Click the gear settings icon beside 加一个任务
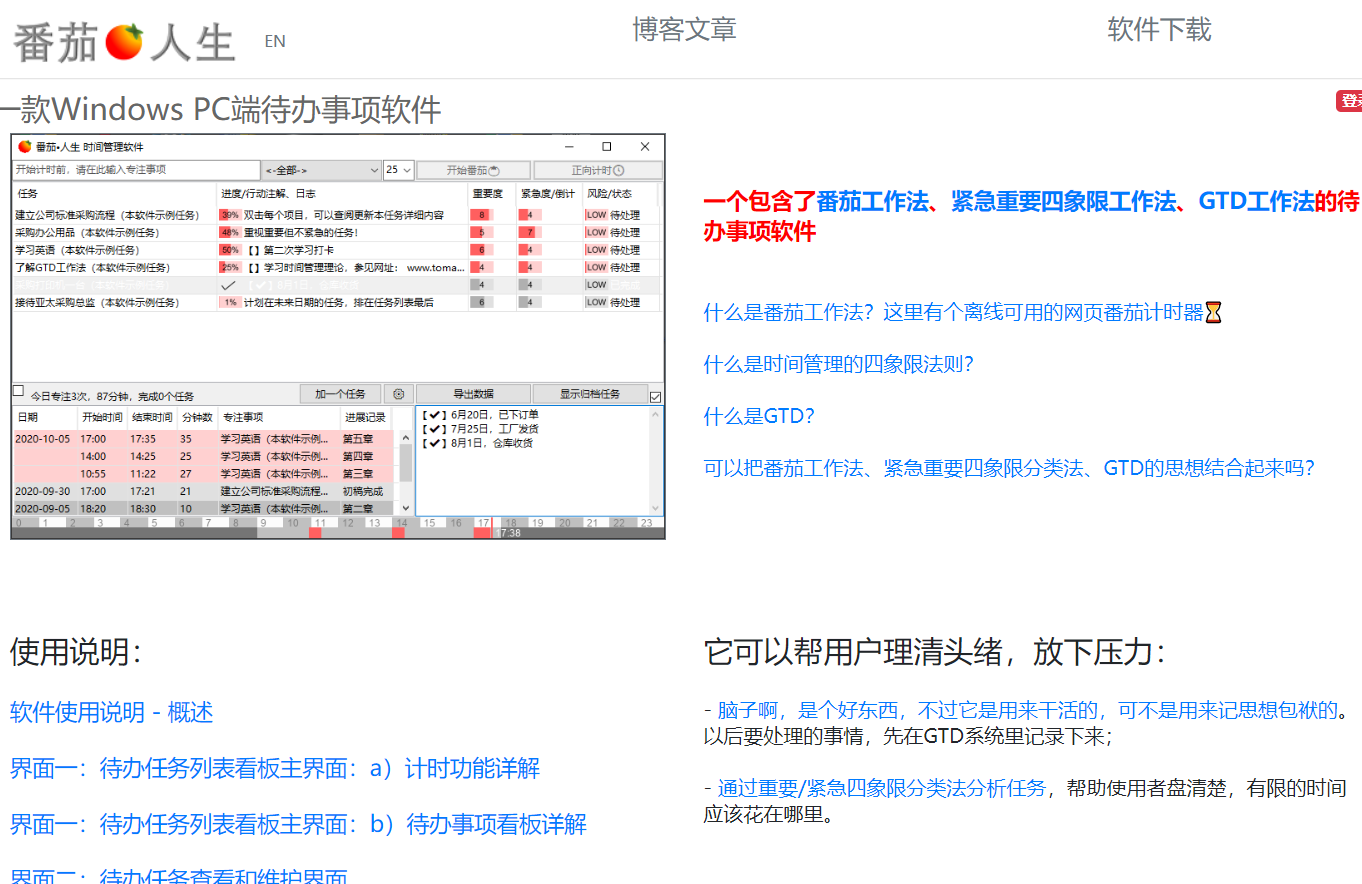The width and height of the screenshot is (1362, 884). point(399,394)
